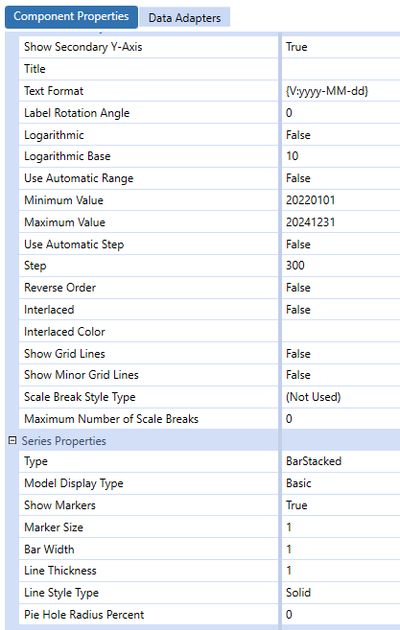400x630 pixels.
Task: Click the empty Title value field
Action: tap(341, 69)
